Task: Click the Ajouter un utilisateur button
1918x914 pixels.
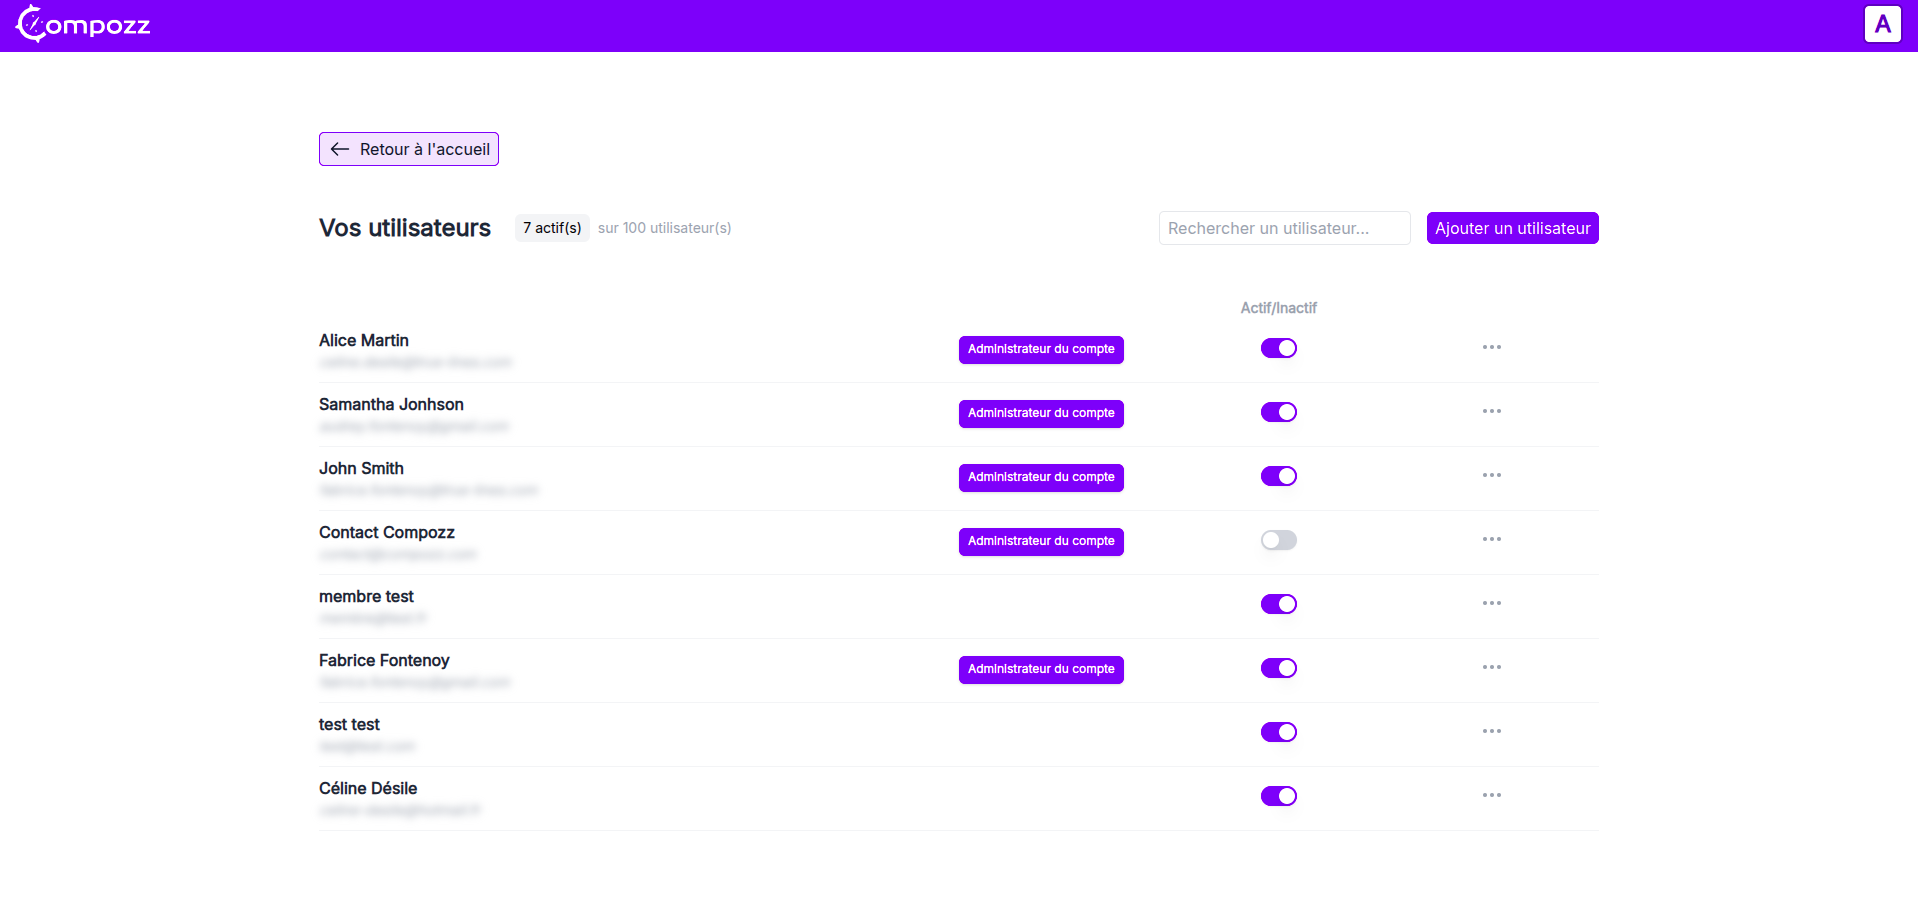Action: pos(1512,228)
